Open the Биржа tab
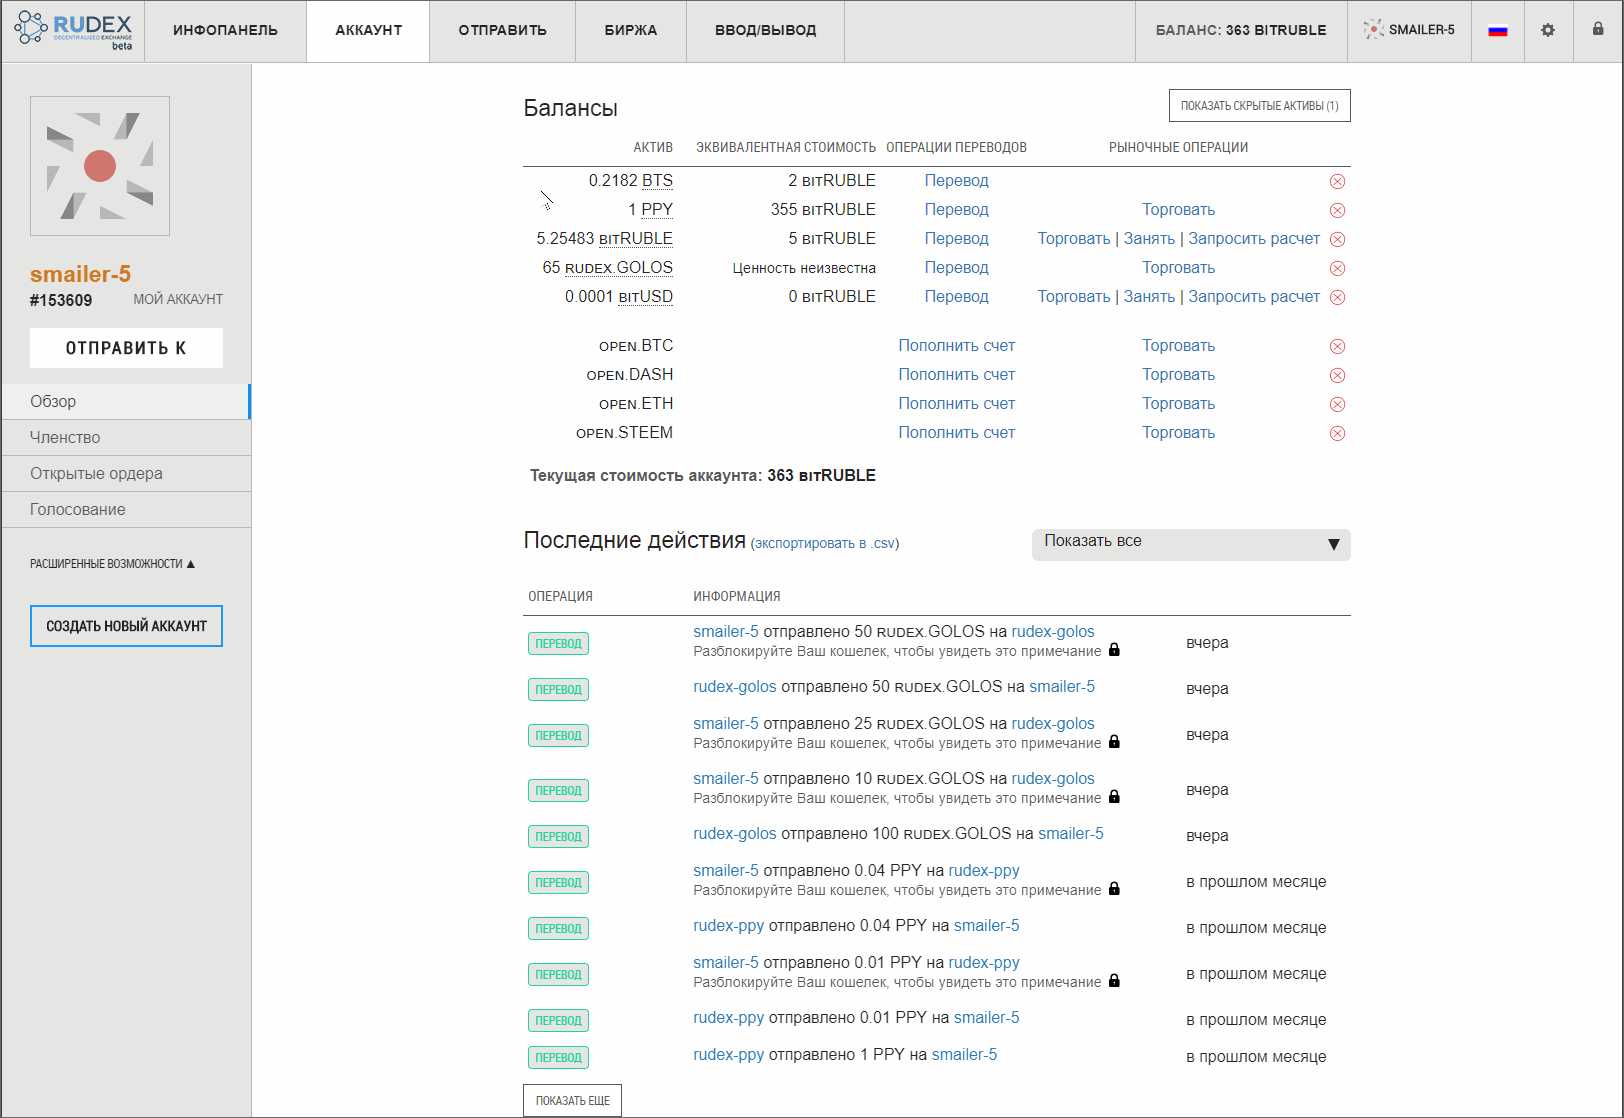This screenshot has width=1624, height=1118. (x=631, y=31)
